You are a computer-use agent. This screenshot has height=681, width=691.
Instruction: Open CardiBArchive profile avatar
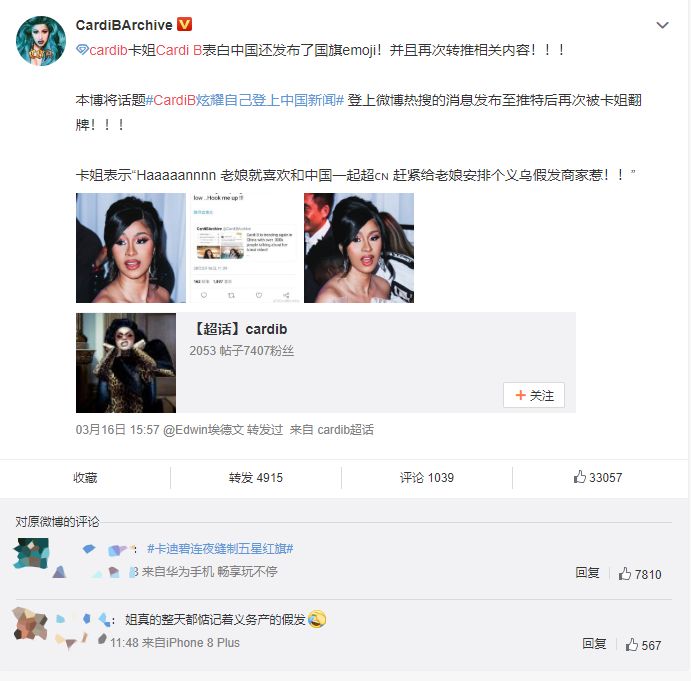[x=41, y=41]
